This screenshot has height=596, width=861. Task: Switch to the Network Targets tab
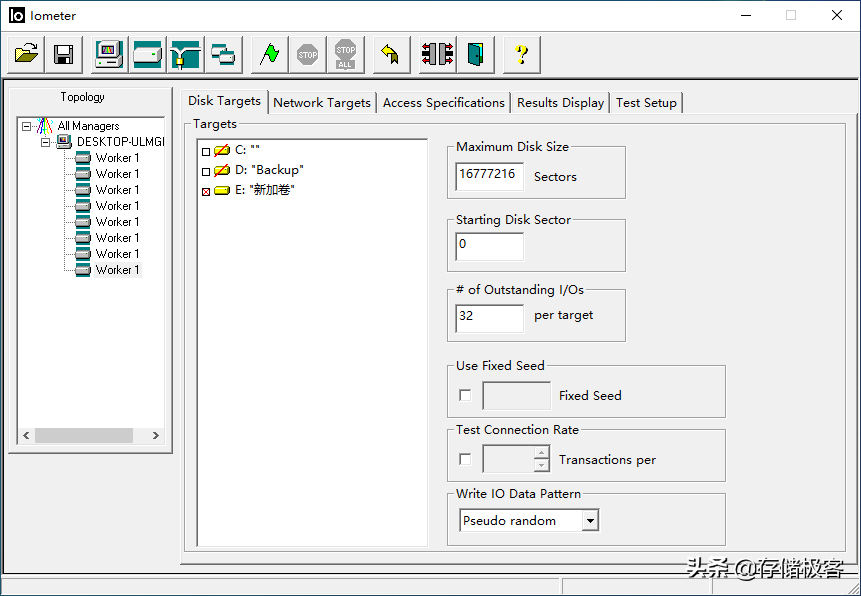[x=322, y=103]
